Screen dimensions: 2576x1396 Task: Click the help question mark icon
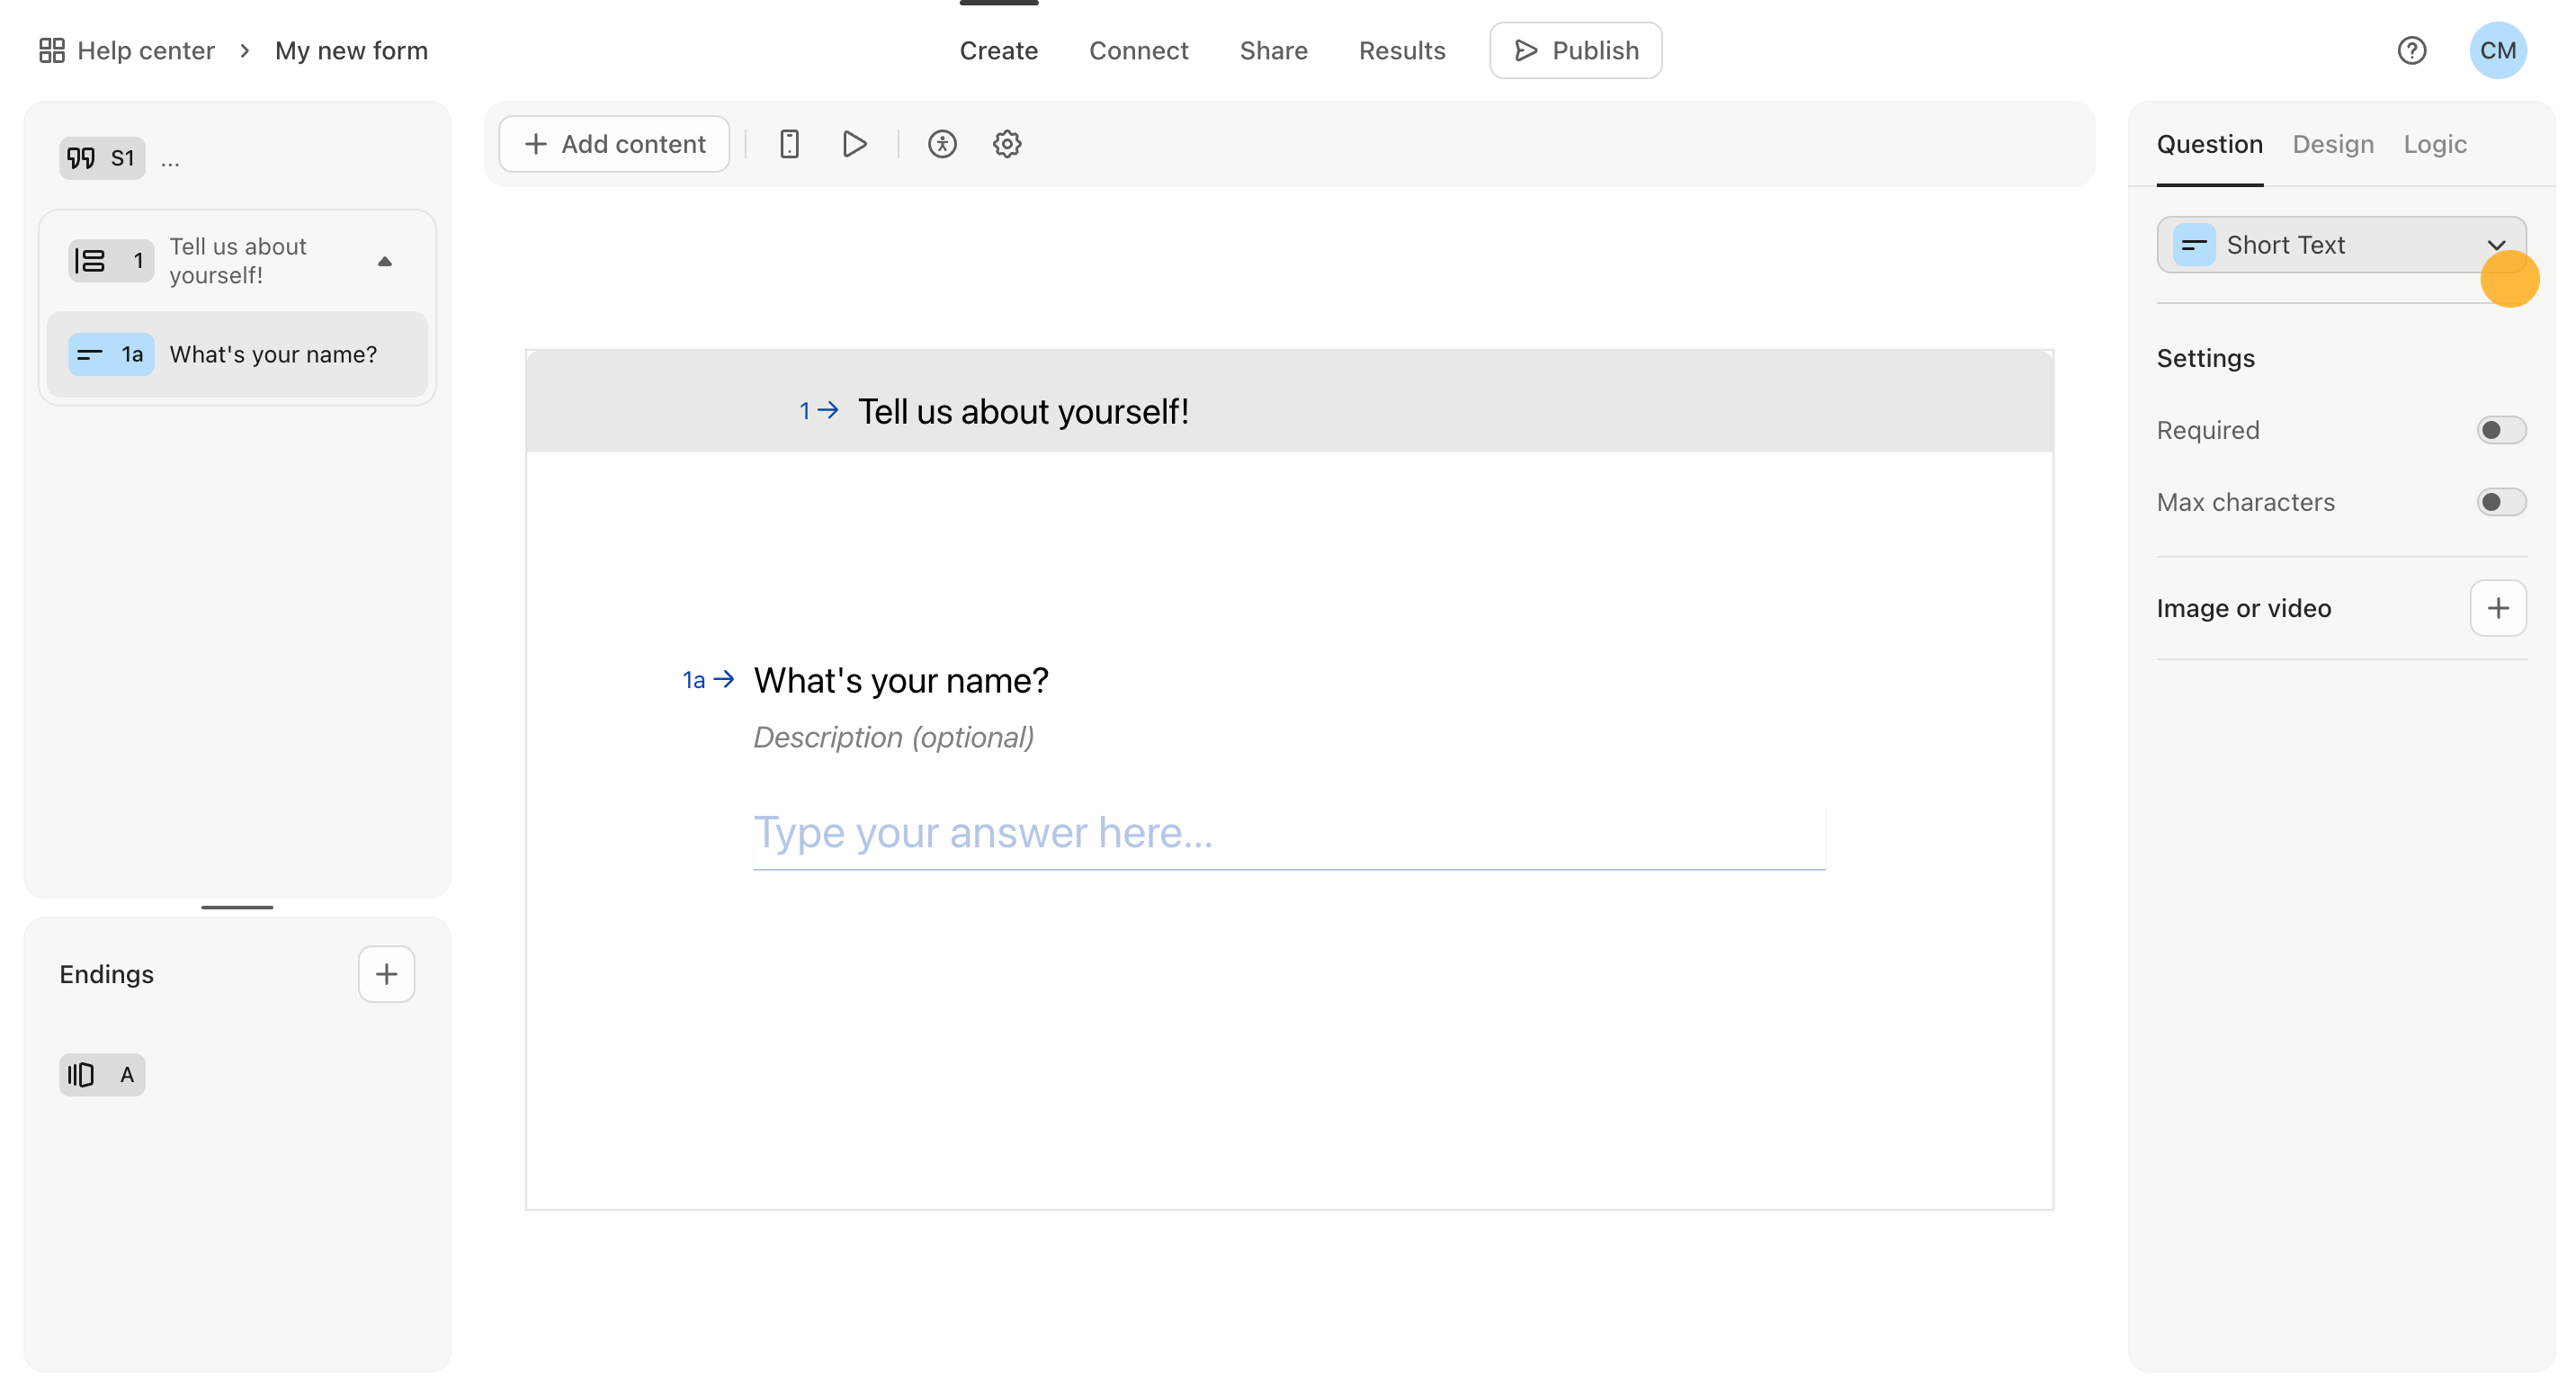[2411, 50]
